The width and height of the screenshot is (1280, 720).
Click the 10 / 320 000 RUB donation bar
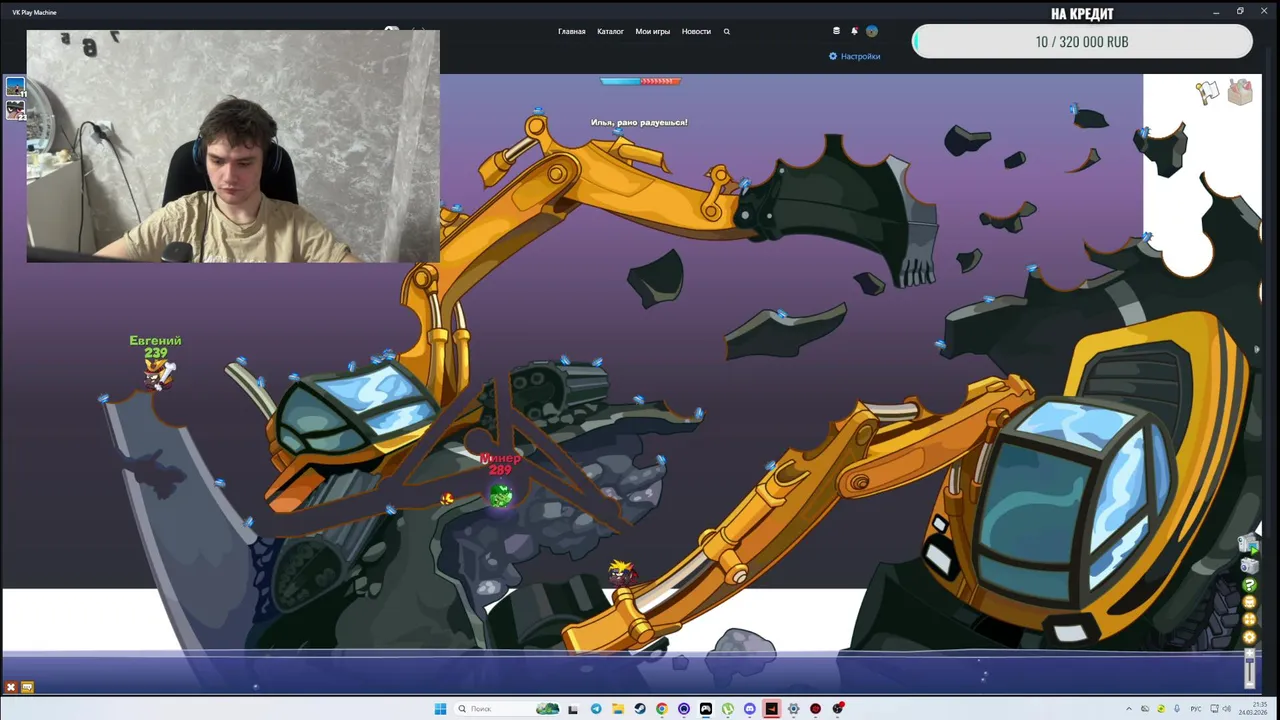(1082, 42)
